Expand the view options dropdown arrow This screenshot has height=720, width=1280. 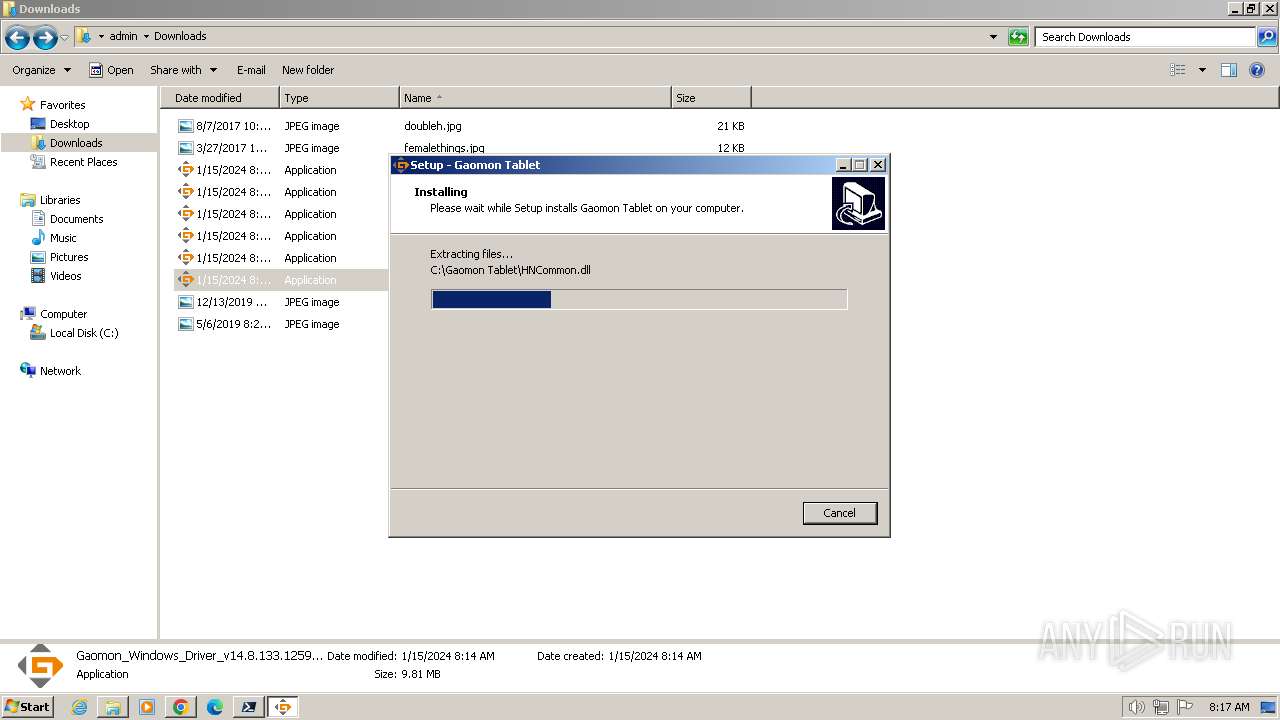[x=1202, y=70]
